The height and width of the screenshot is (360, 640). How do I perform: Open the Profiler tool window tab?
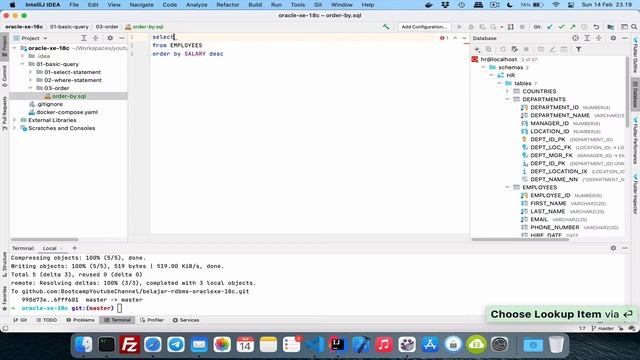pos(152,320)
